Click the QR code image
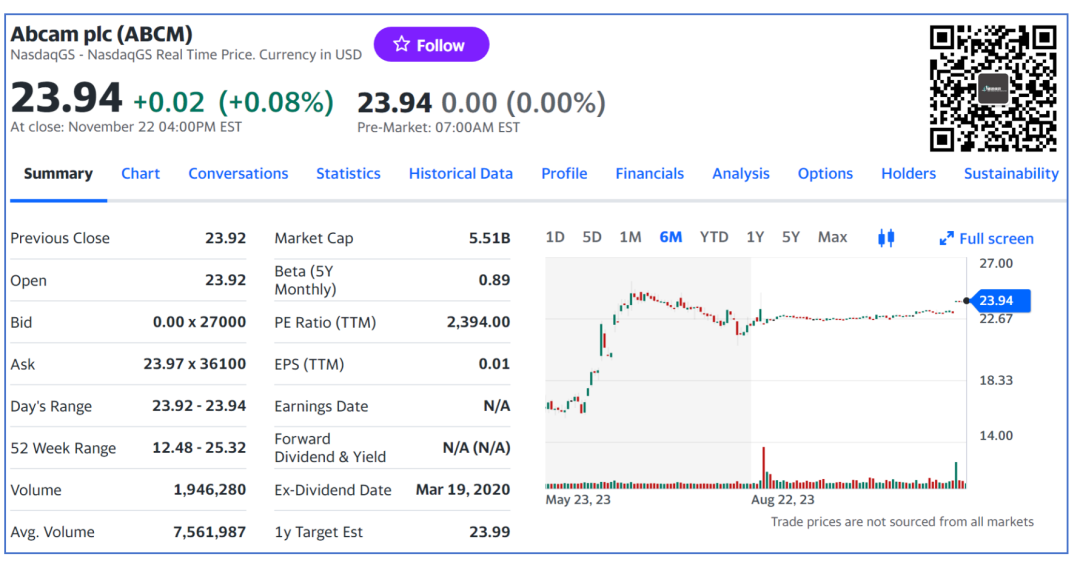 click(992, 89)
